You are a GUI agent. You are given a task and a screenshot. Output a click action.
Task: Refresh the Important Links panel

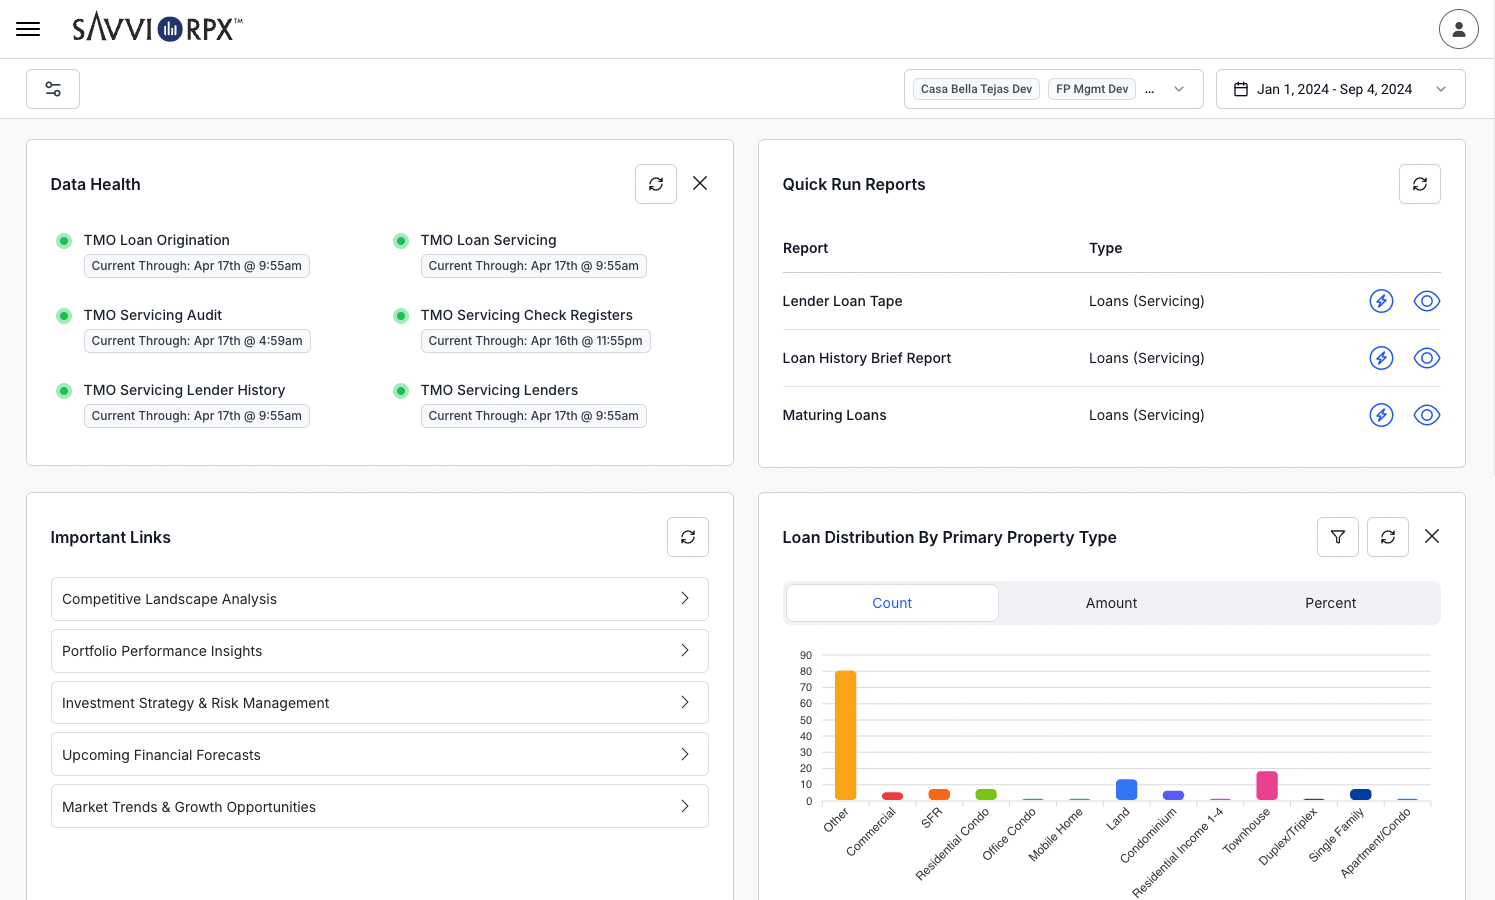pos(688,537)
